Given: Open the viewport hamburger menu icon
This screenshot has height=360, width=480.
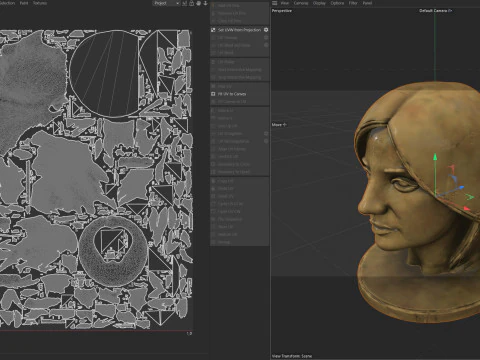Looking at the screenshot, I should click(275, 3).
